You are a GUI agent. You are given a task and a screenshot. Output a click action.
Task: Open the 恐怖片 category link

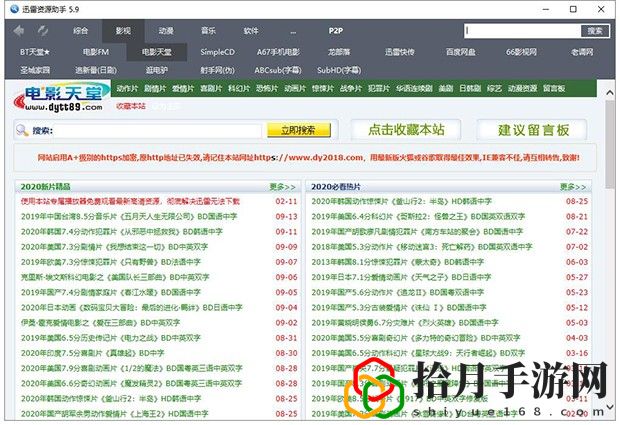coord(267,89)
